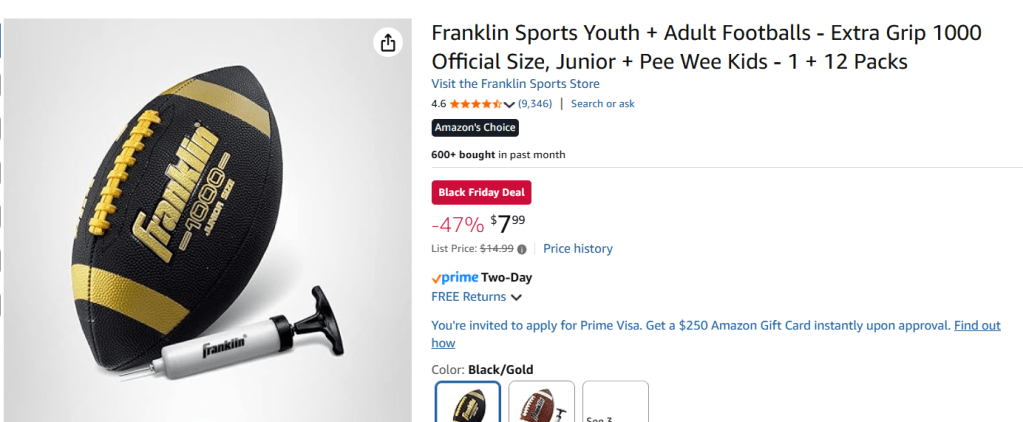Click the Amazon's Choice badge
Viewport: 1023px width, 422px height.
[475, 128]
